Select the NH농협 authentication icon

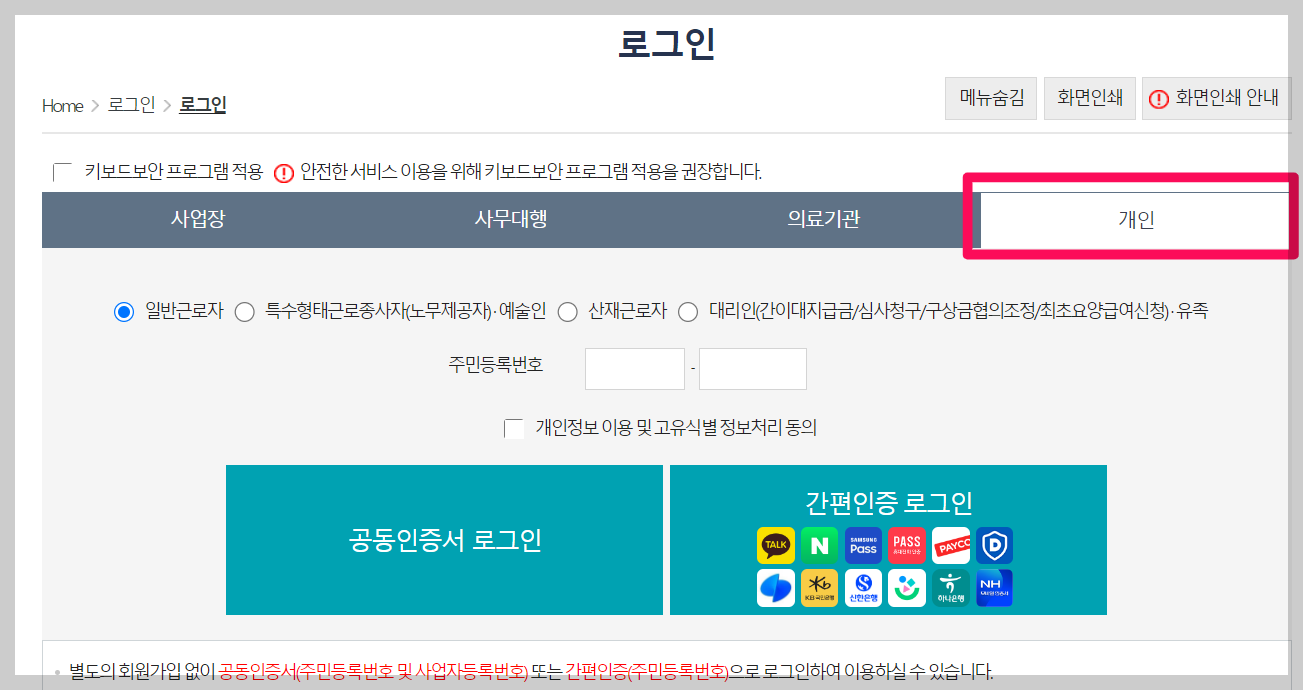pyautogui.click(x=995, y=587)
